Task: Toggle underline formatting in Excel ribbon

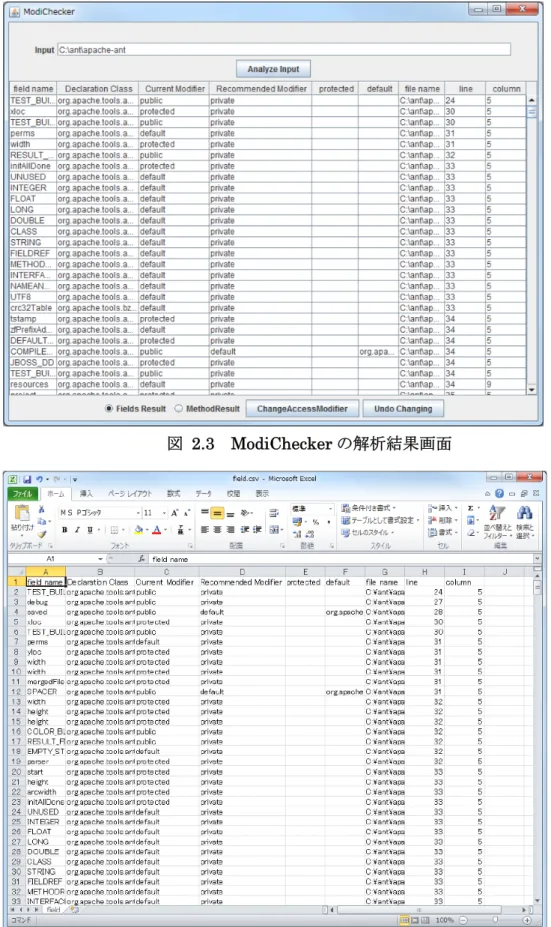Action: [89, 530]
